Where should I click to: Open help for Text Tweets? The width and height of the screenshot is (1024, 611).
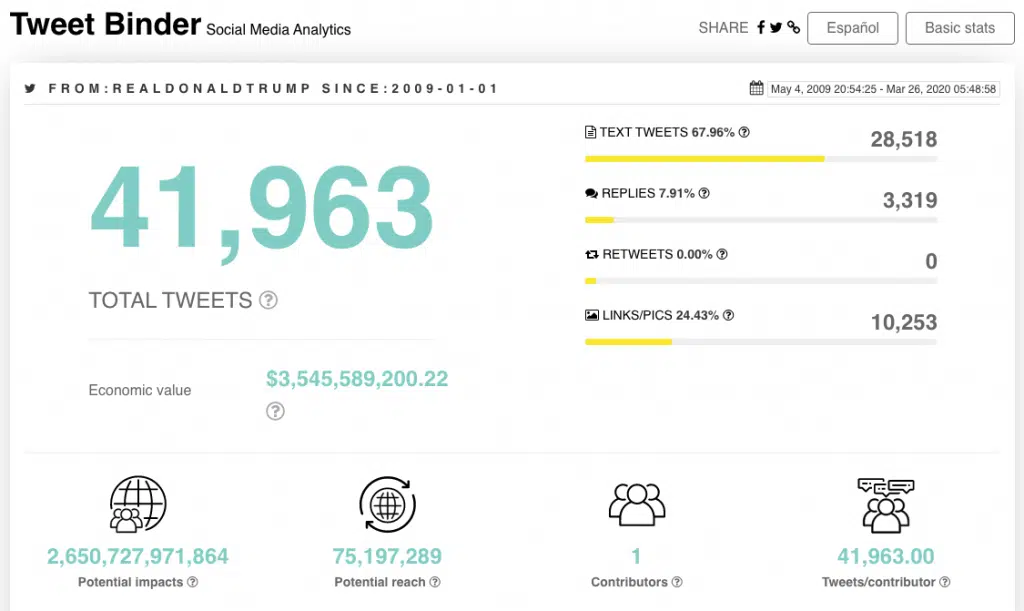(x=744, y=132)
